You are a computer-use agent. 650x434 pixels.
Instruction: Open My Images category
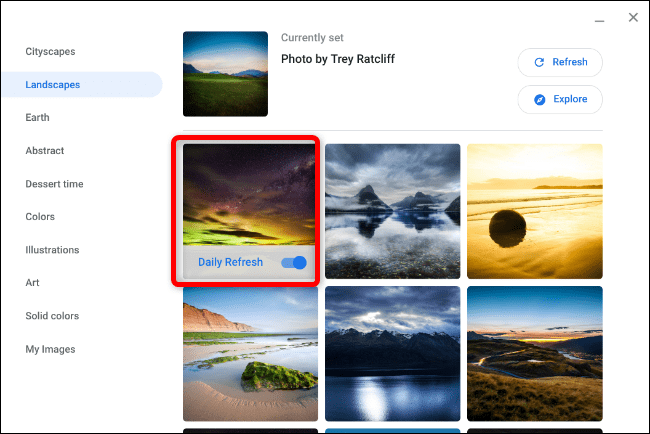(x=50, y=349)
